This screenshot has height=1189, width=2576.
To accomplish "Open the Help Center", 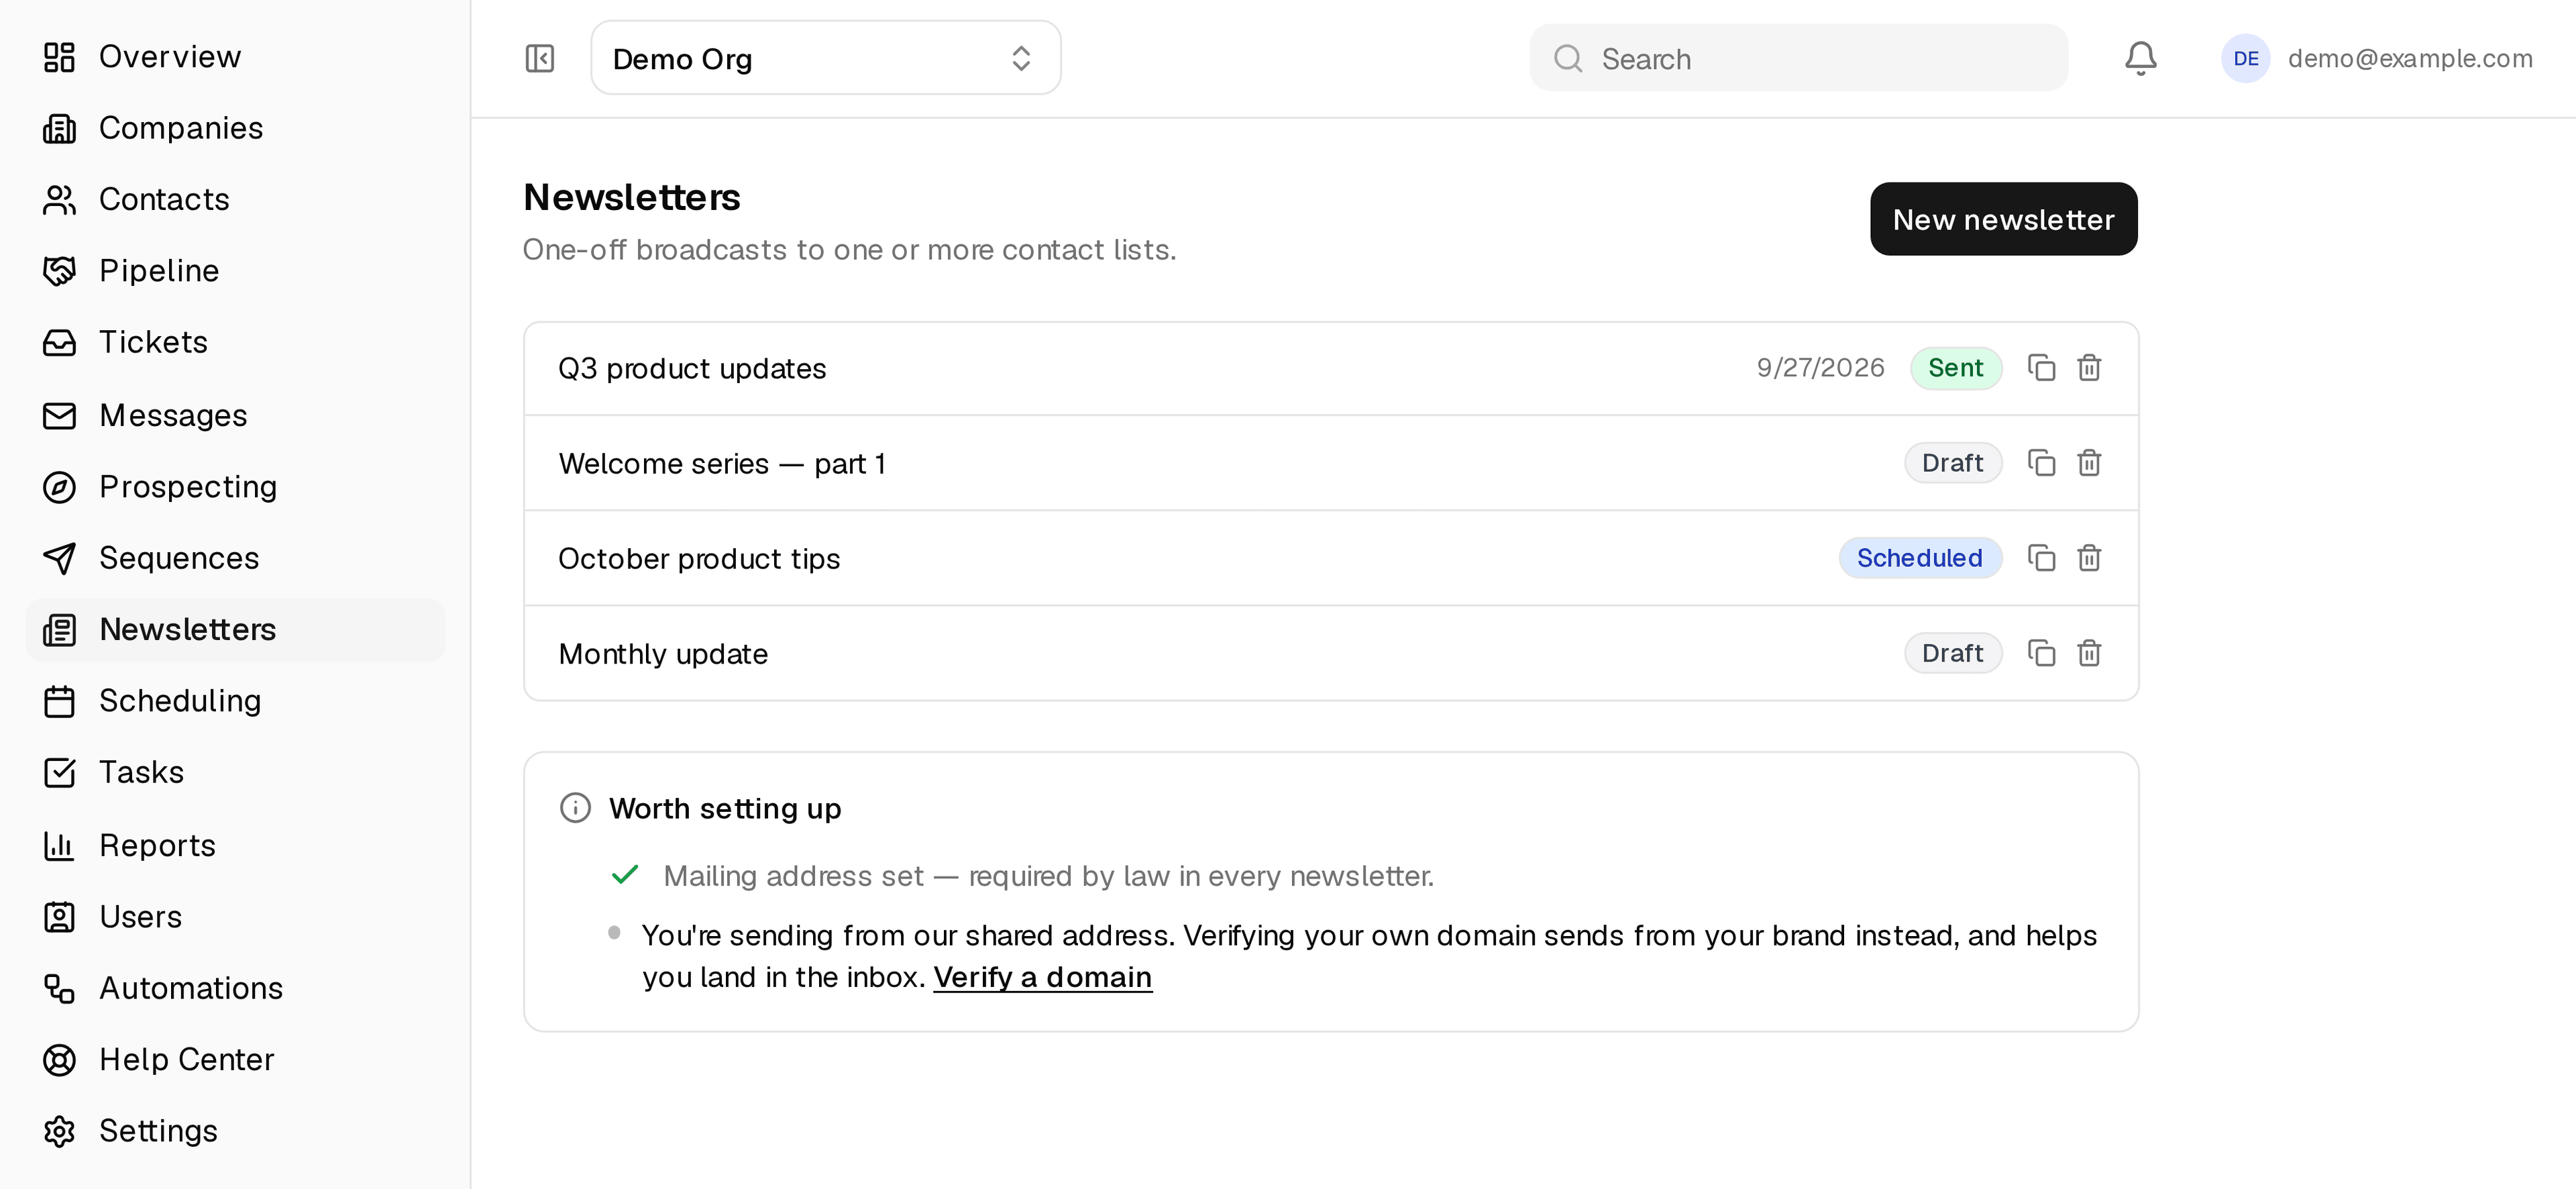I will click(235, 1060).
